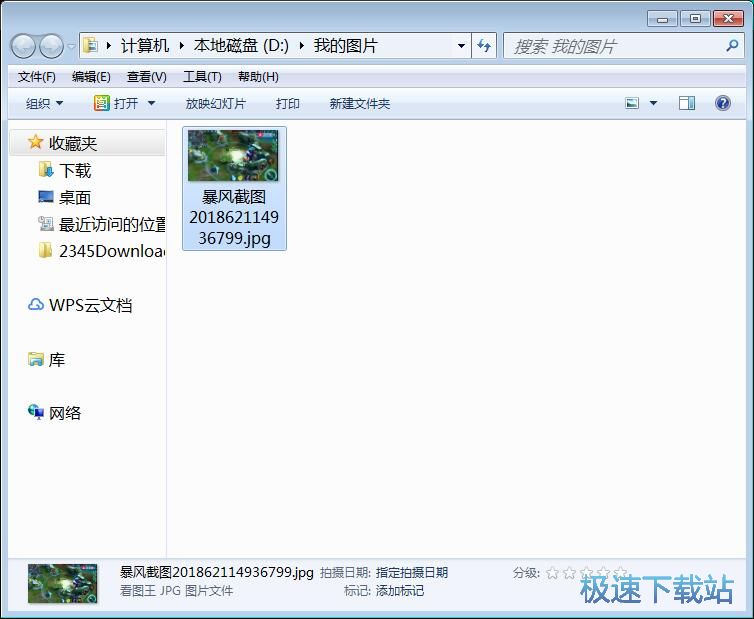
Task: Click the 打印 button
Action: 288,103
